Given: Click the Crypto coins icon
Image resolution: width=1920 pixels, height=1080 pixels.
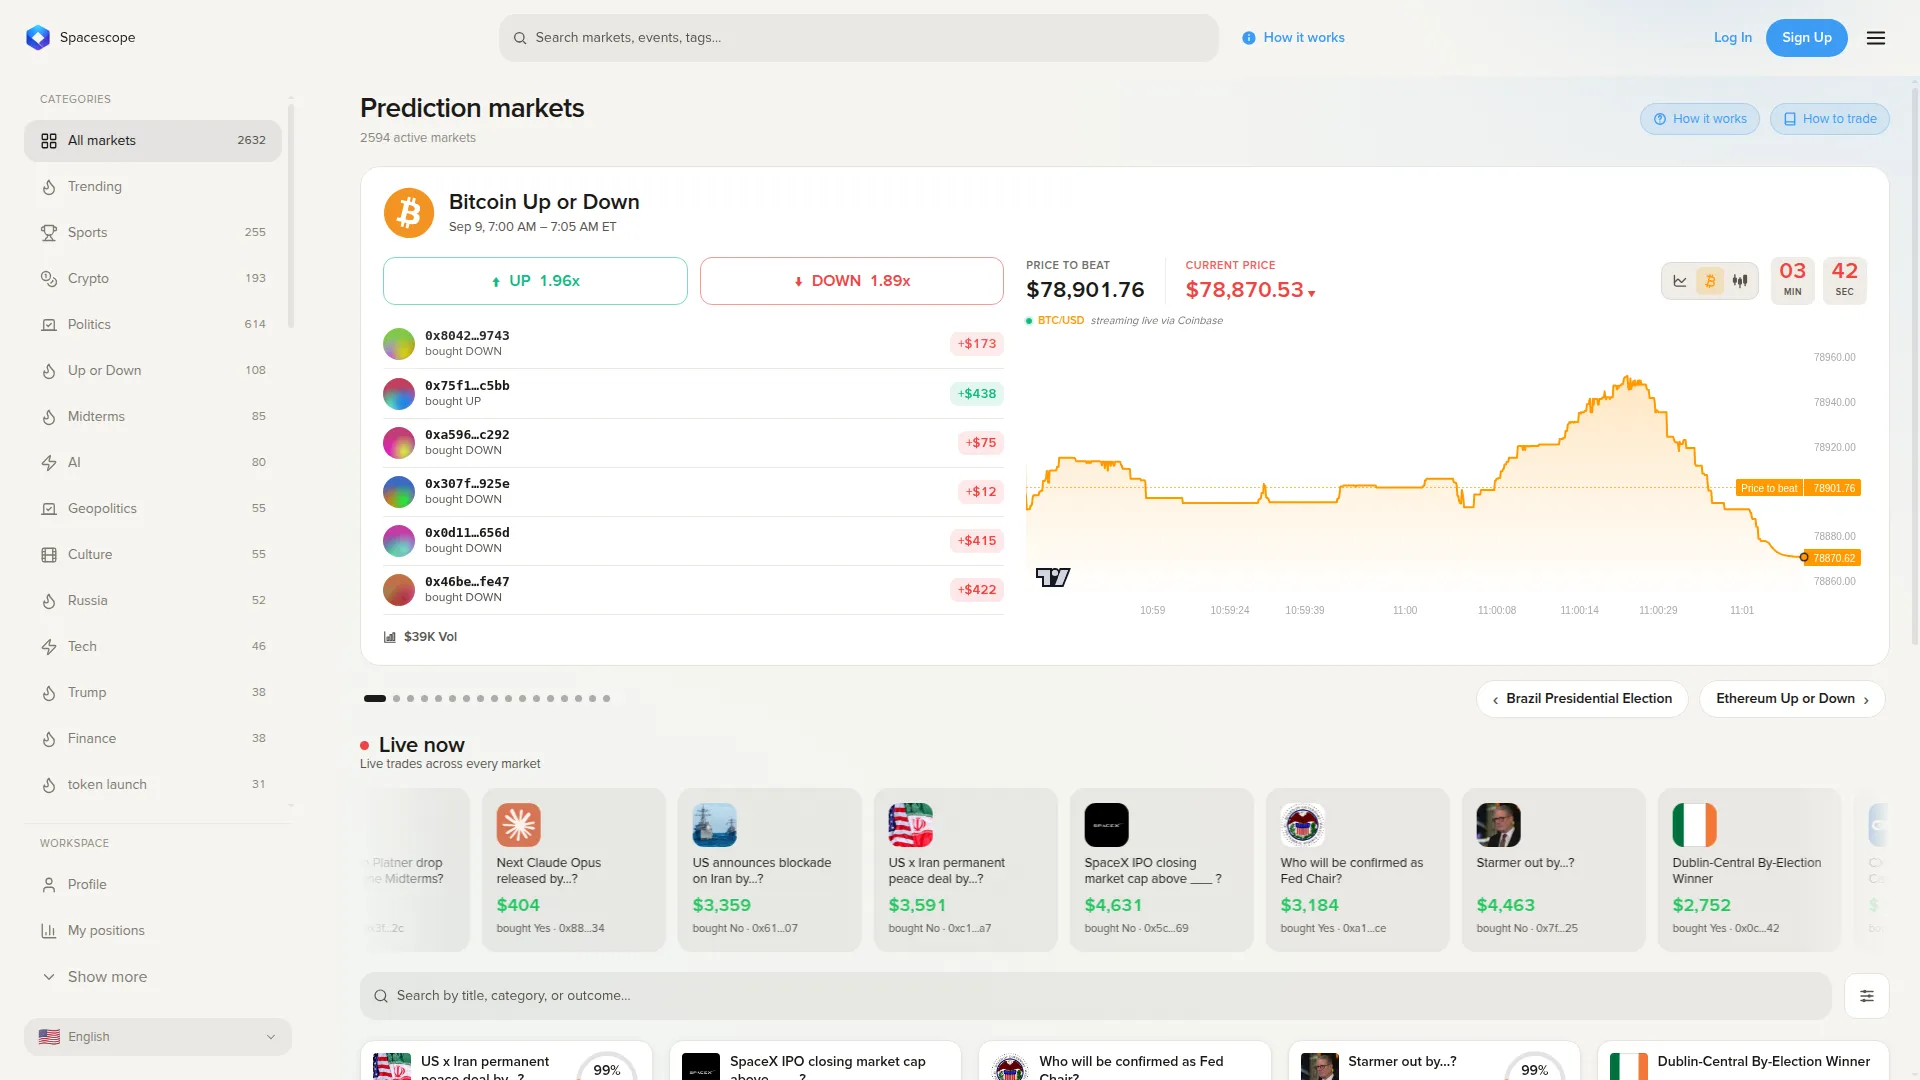Looking at the screenshot, I should coord(49,279).
